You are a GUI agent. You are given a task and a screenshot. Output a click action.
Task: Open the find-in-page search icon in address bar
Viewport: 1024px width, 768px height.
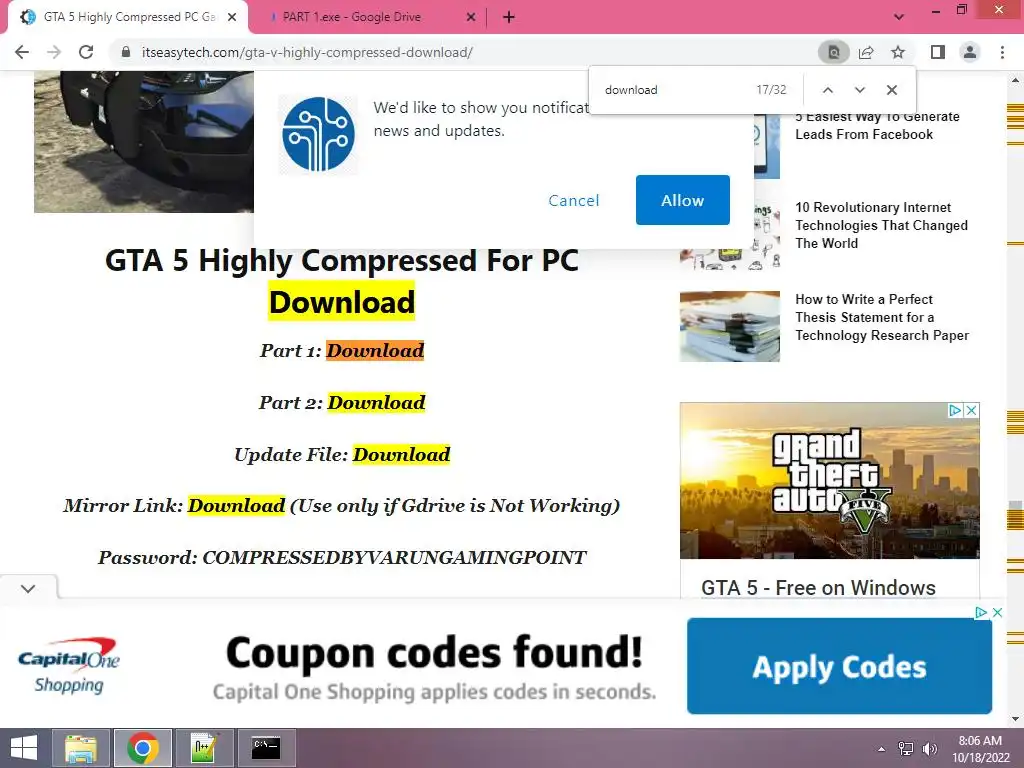pyautogui.click(x=834, y=52)
